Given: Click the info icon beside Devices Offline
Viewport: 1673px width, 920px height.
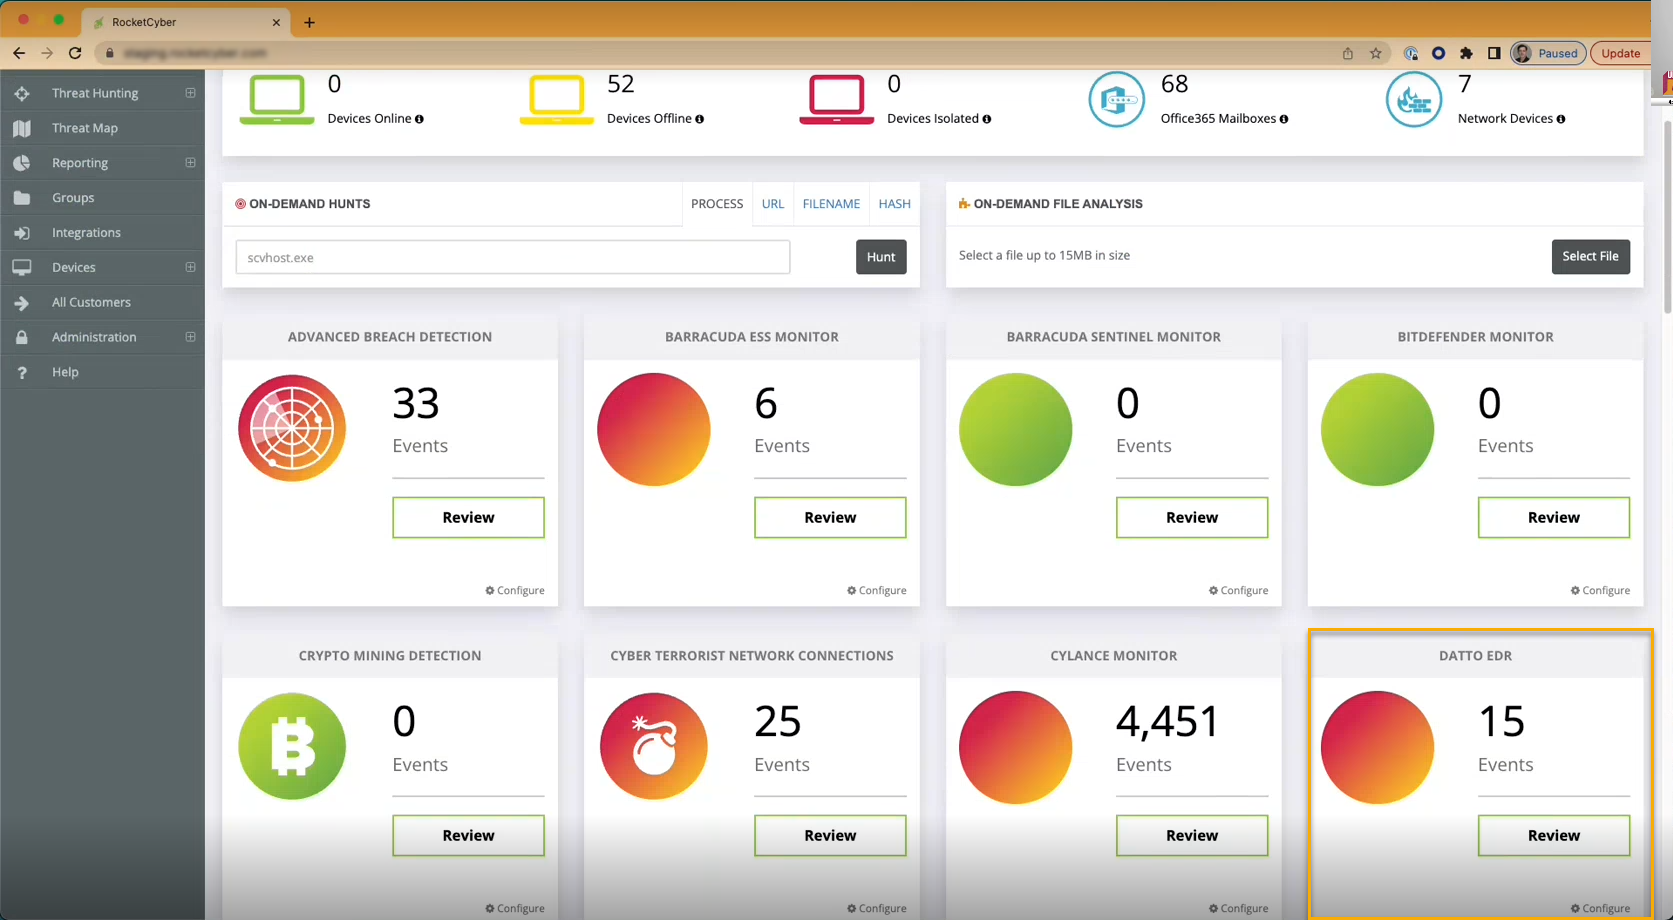Looking at the screenshot, I should pos(699,119).
